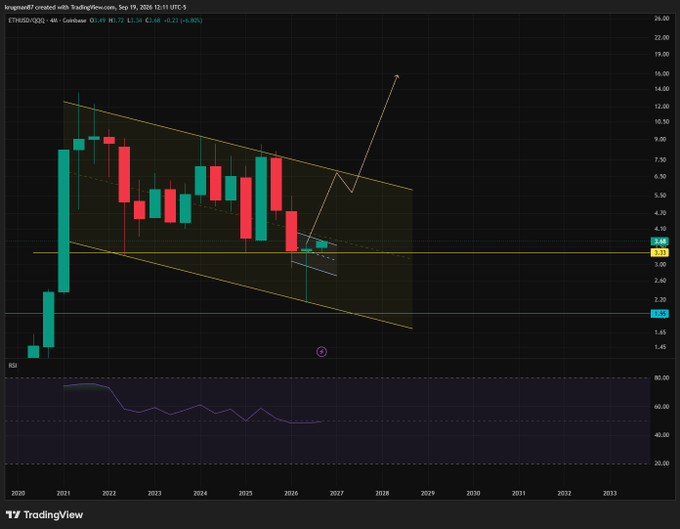Click the 2033 year label on time axis
Viewport: 680px width, 529px height.
point(610,493)
